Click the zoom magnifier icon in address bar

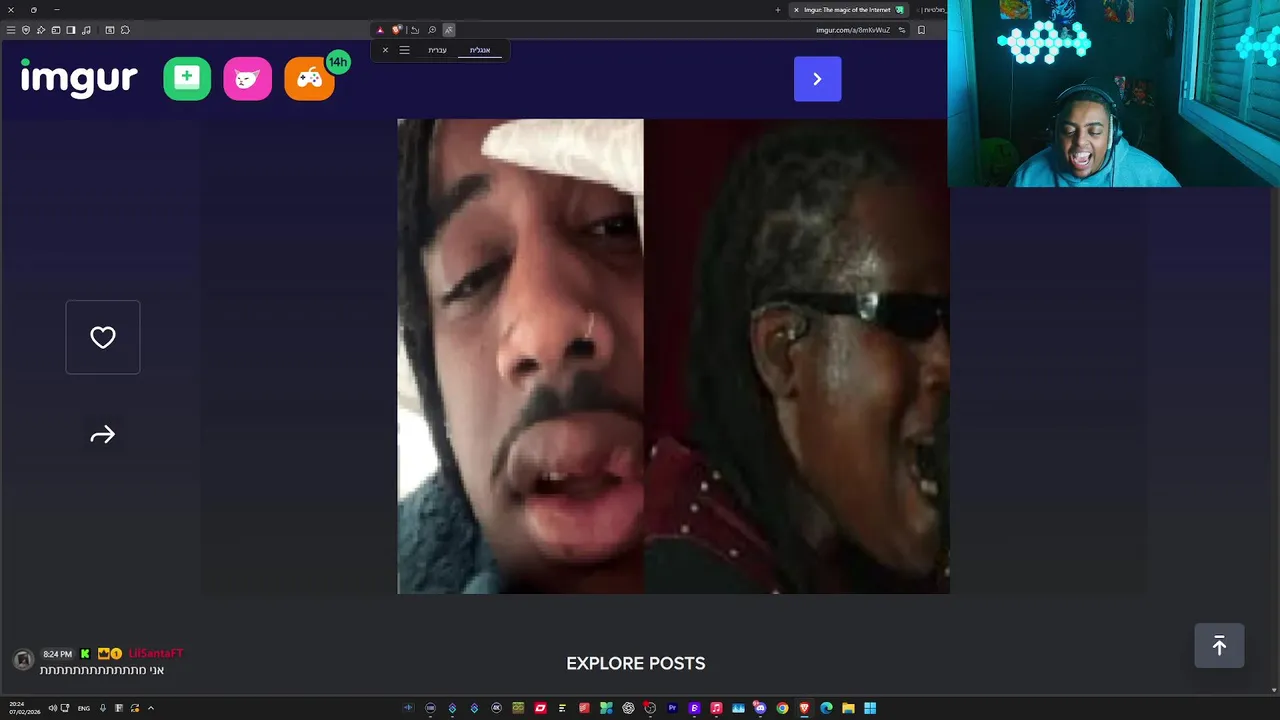[432, 30]
